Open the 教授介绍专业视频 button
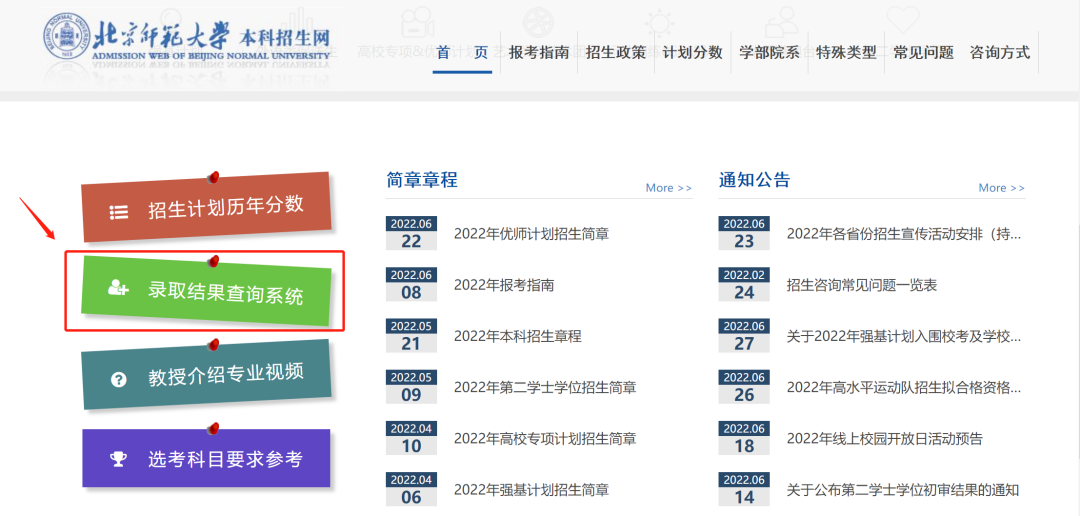 click(x=207, y=375)
